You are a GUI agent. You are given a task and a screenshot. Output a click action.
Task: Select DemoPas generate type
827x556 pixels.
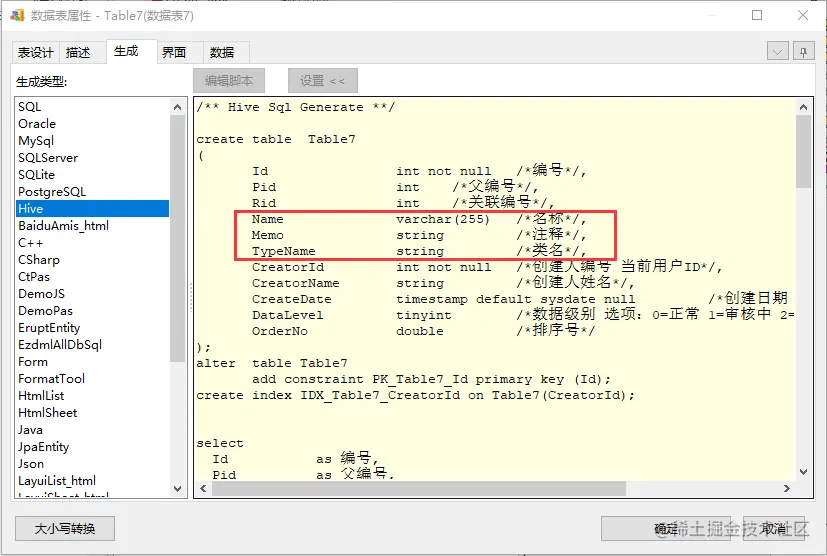[x=92, y=311]
